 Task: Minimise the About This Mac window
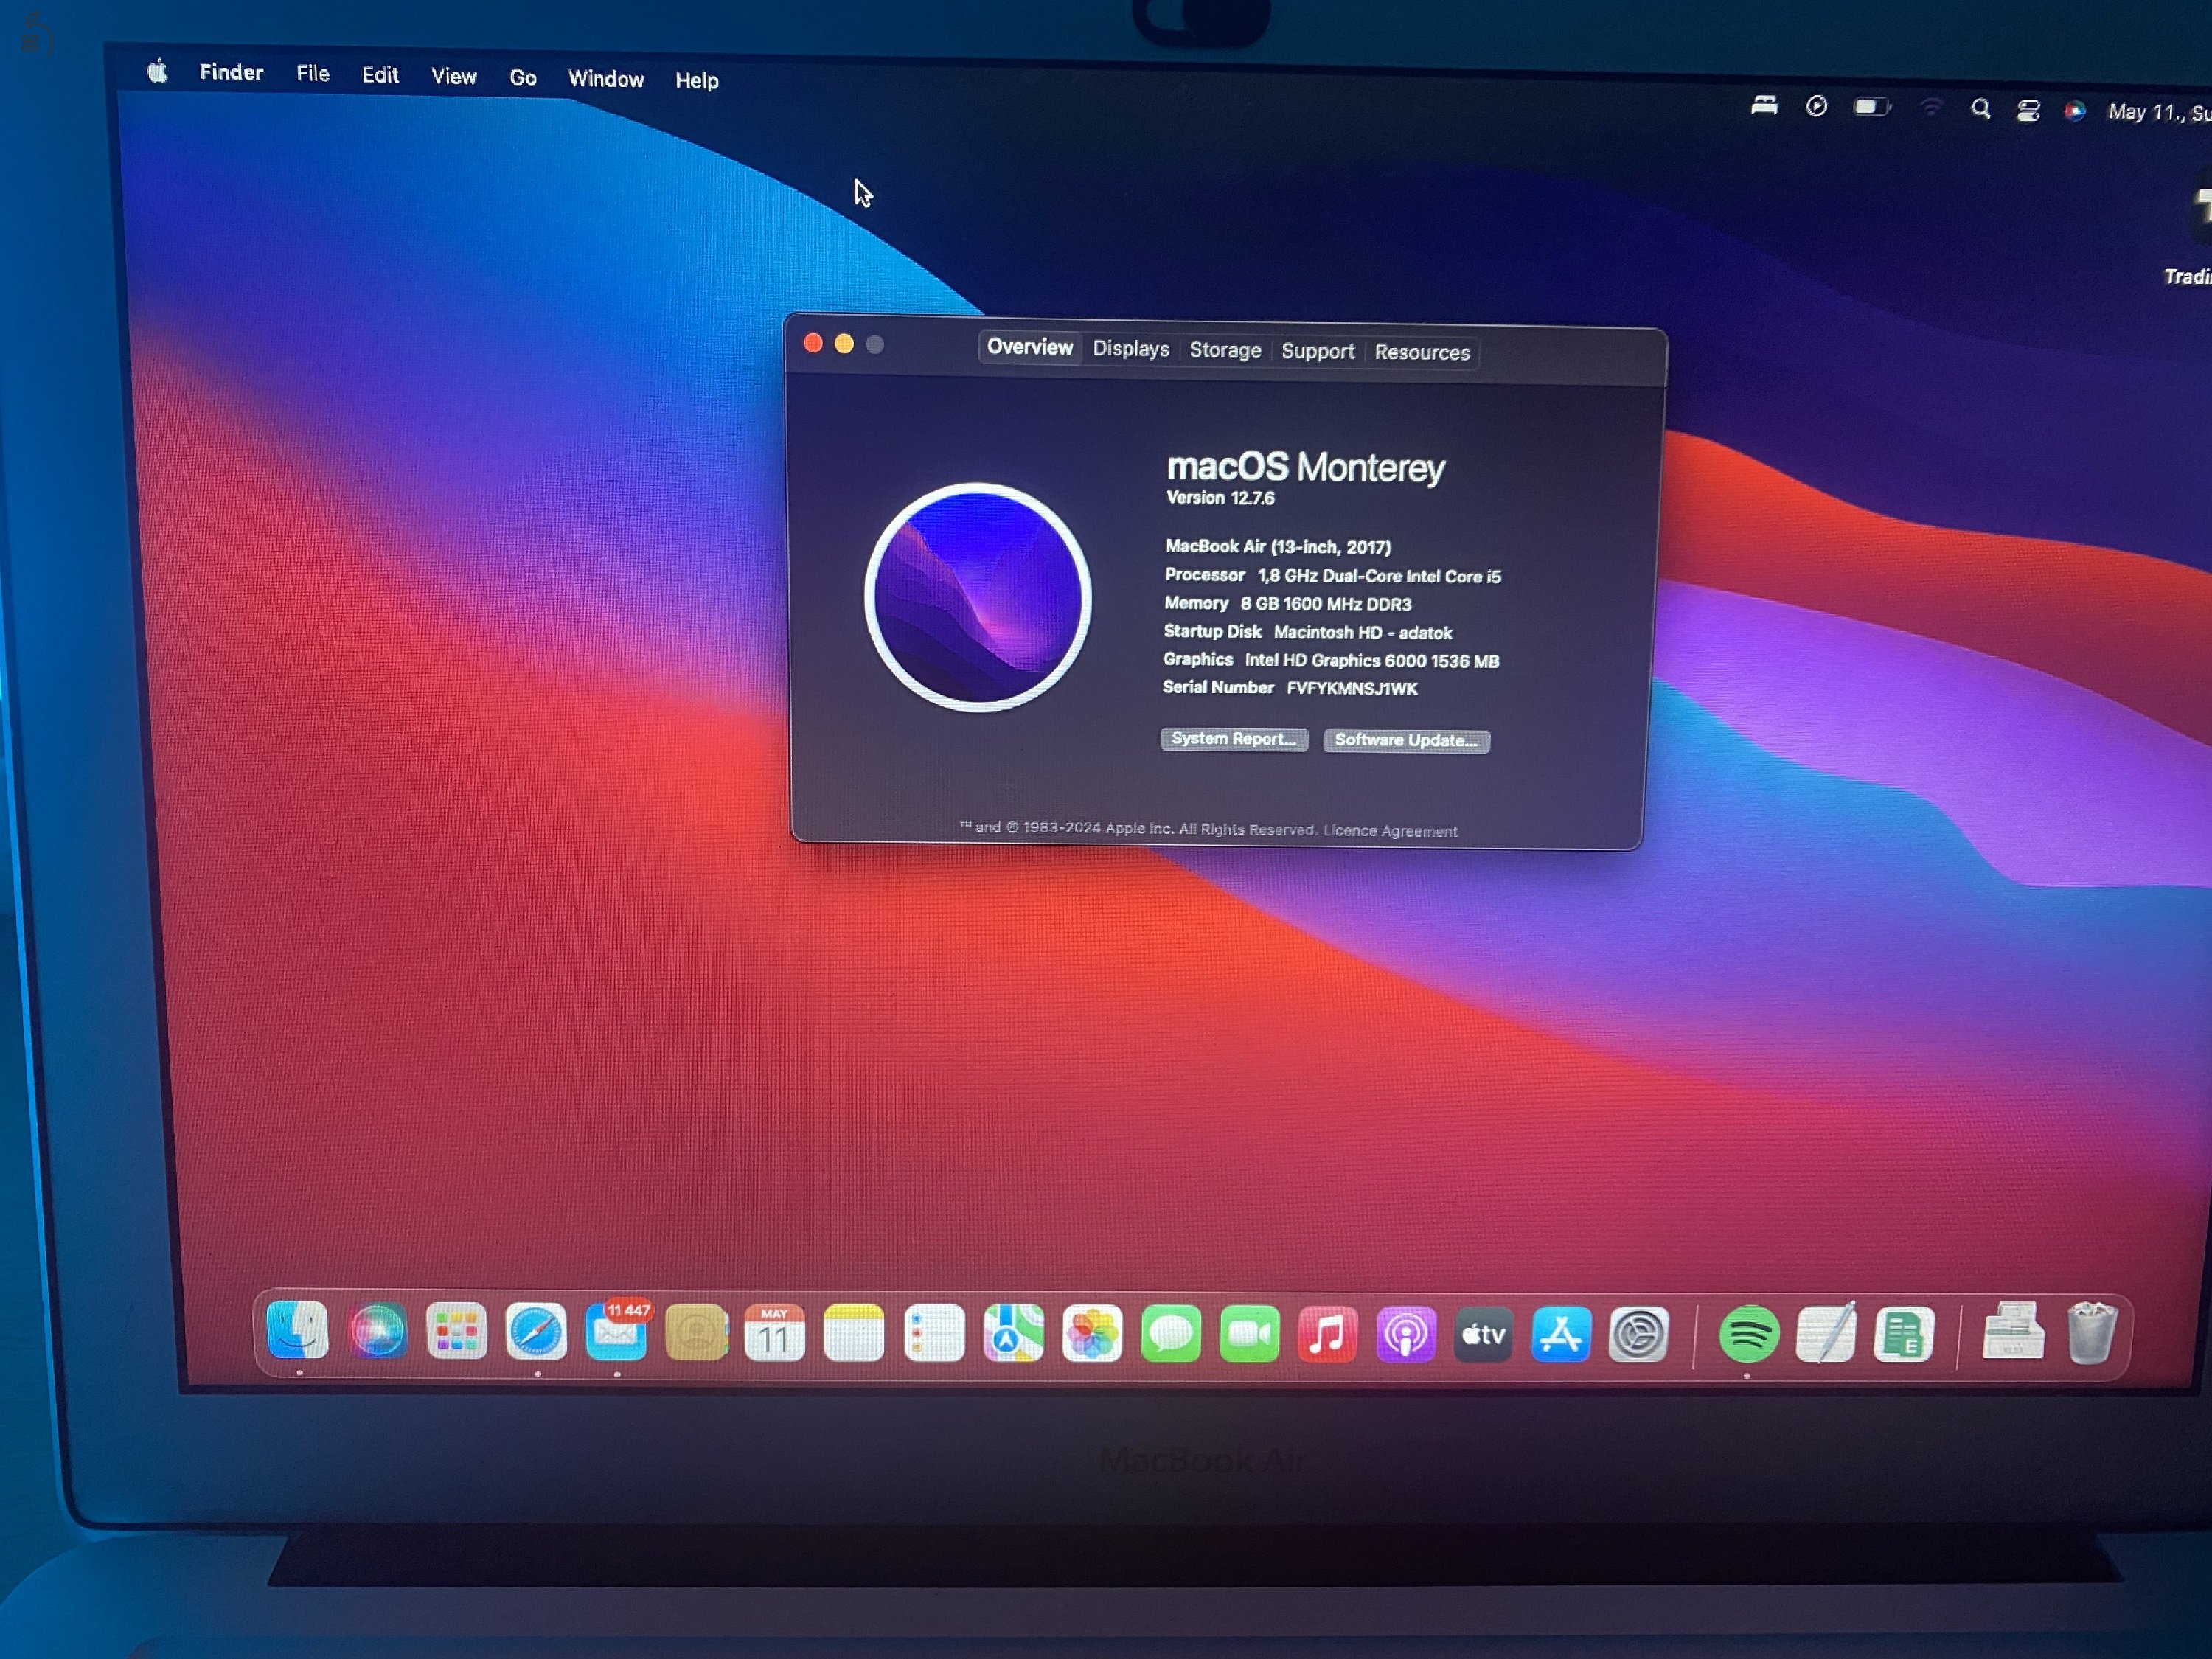point(844,344)
